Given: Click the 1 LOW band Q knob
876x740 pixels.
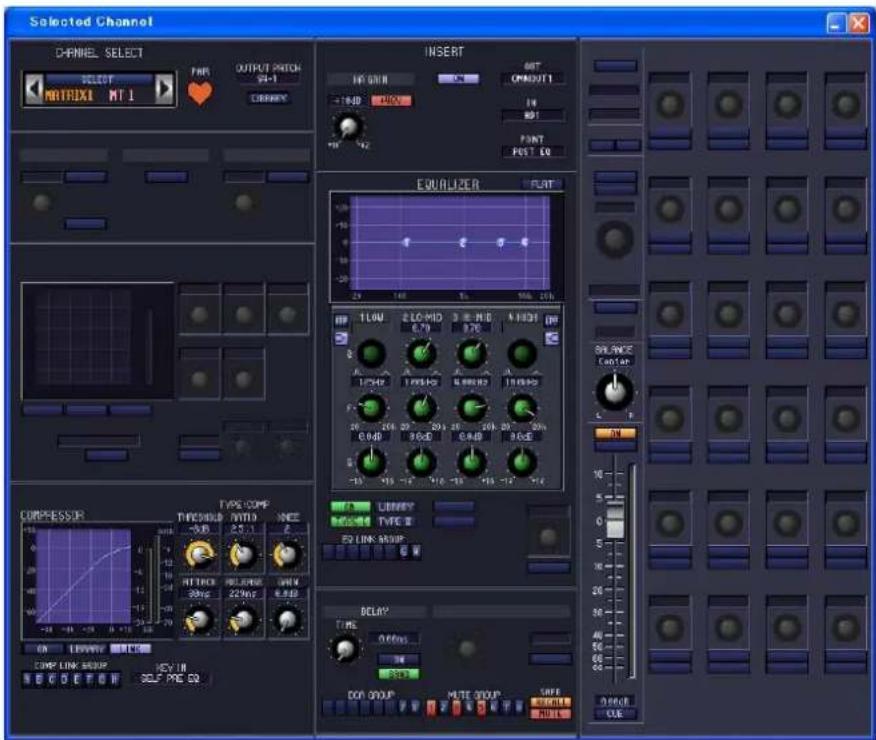Looking at the screenshot, I should pos(371,354).
